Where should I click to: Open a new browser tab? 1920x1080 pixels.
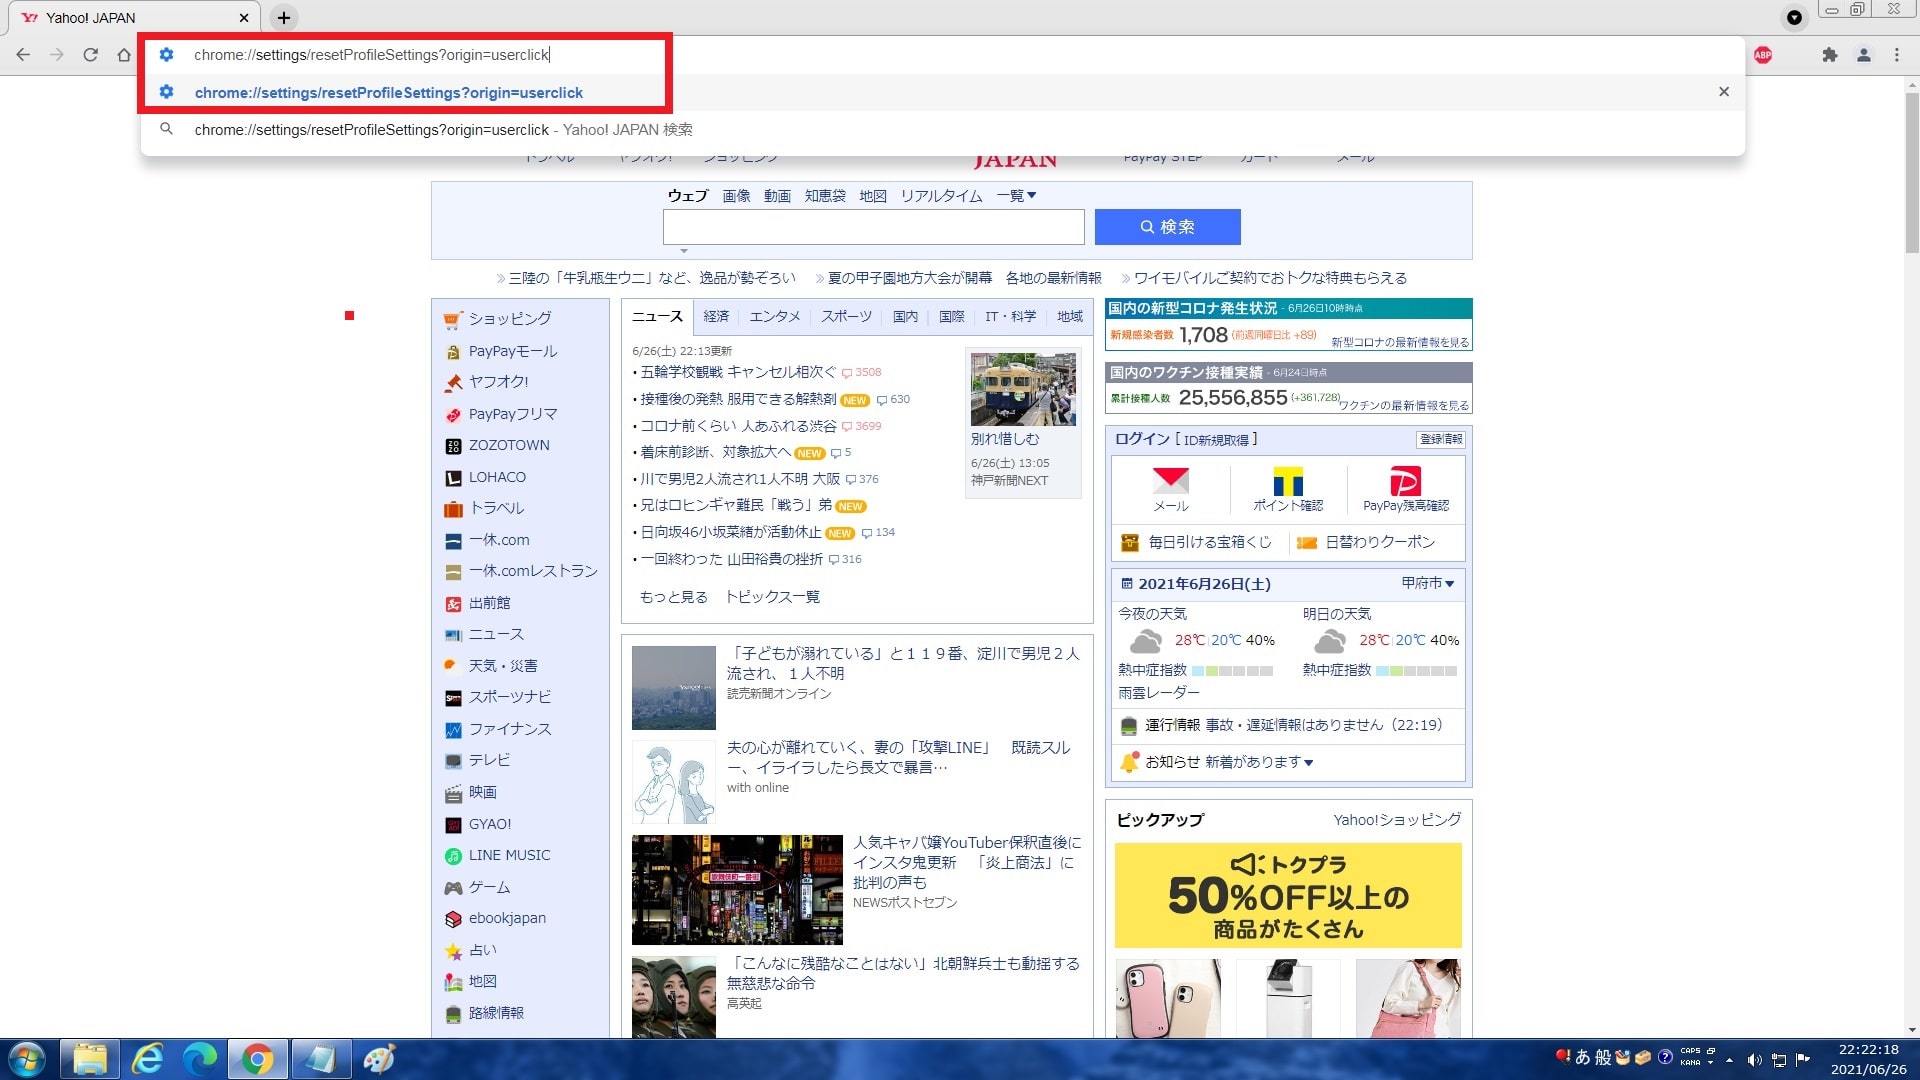tap(284, 18)
